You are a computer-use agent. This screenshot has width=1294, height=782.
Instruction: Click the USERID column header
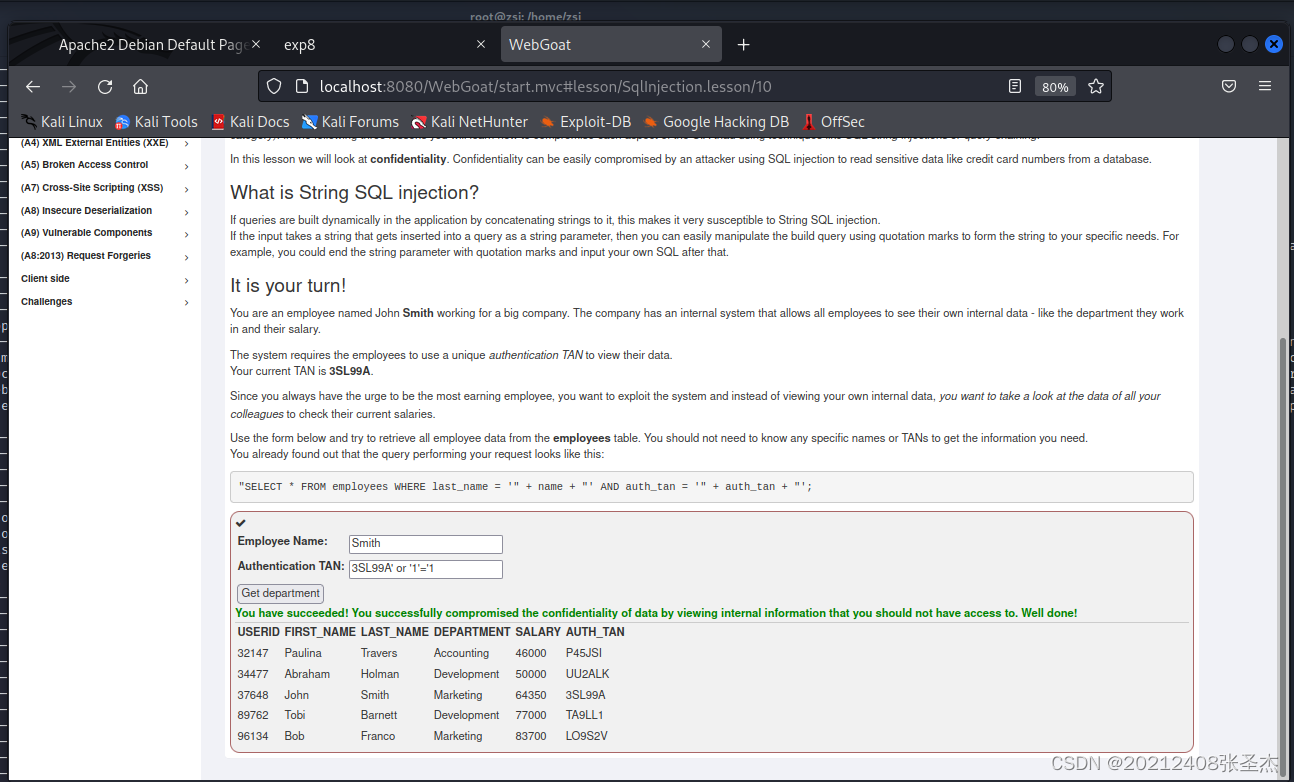(258, 632)
